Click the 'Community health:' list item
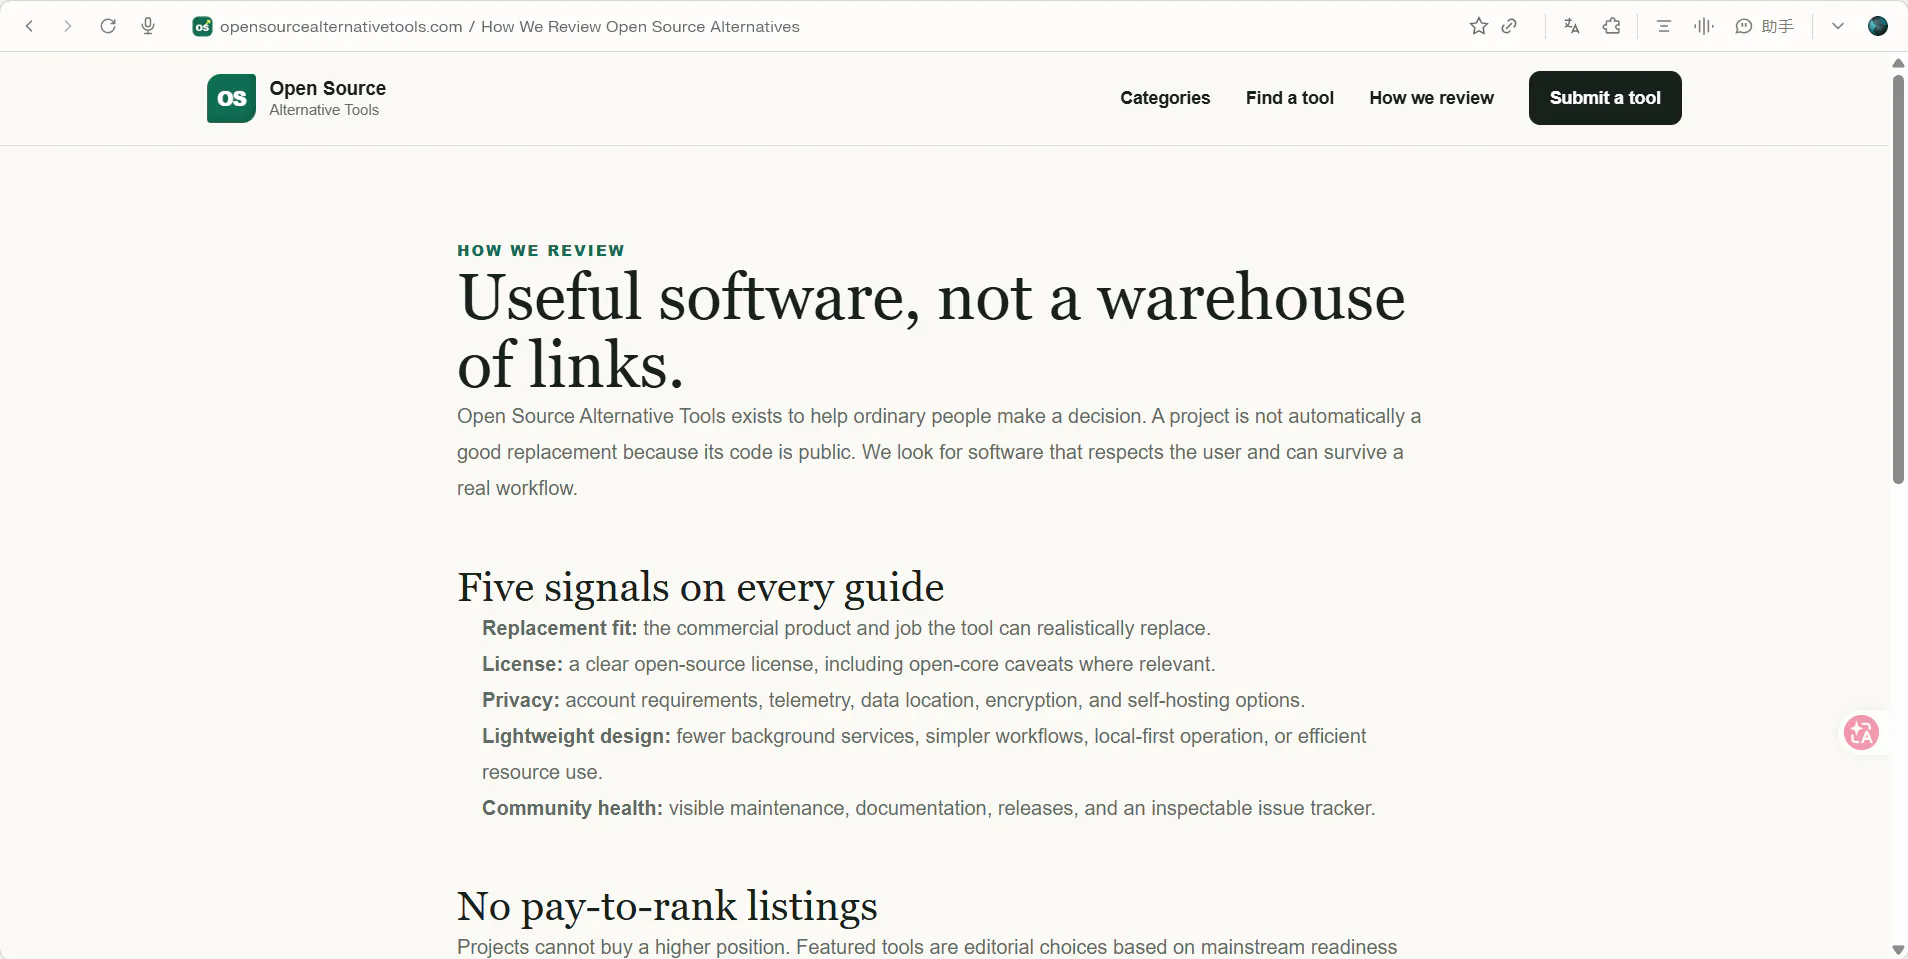 (929, 808)
